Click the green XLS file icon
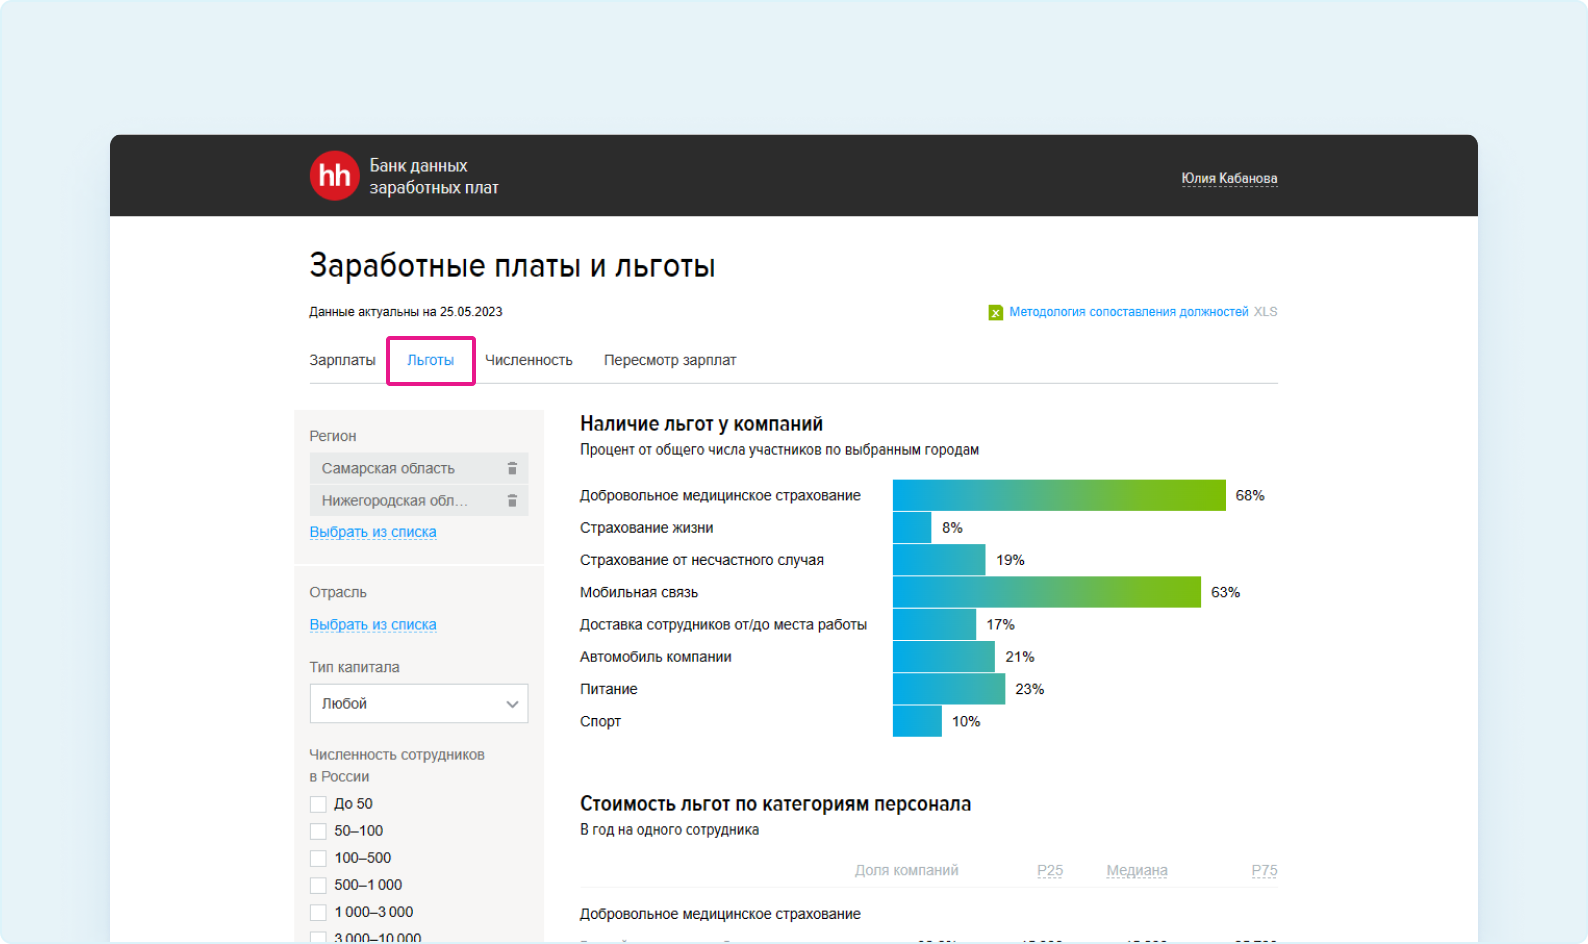The width and height of the screenshot is (1588, 944). pyautogui.click(x=996, y=312)
